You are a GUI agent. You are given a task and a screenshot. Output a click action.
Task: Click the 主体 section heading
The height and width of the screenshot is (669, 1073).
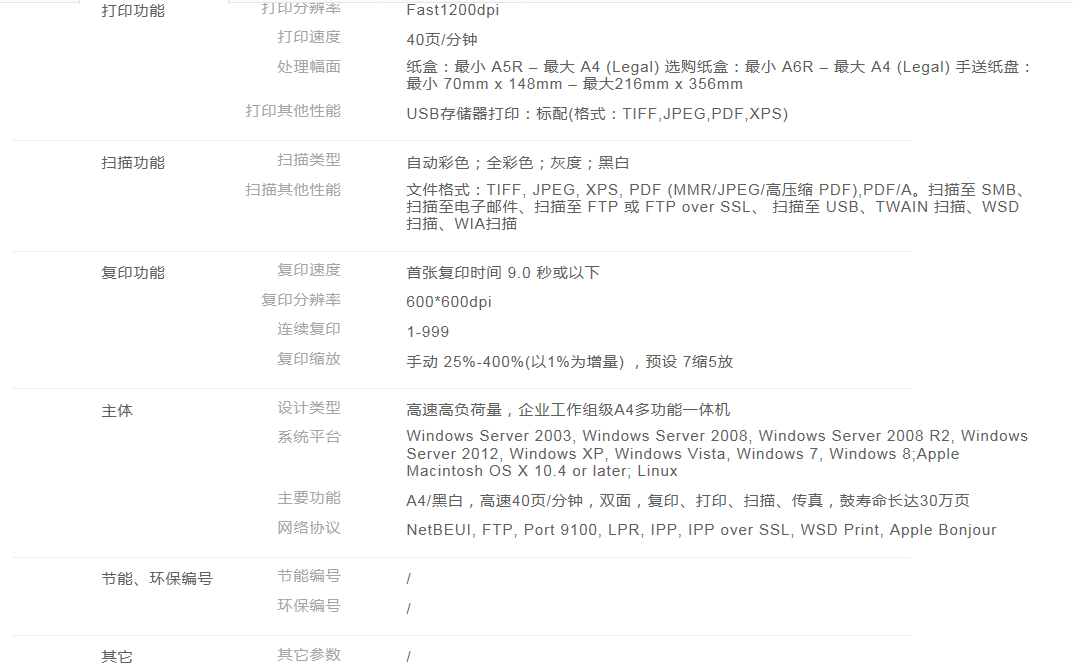pos(117,411)
